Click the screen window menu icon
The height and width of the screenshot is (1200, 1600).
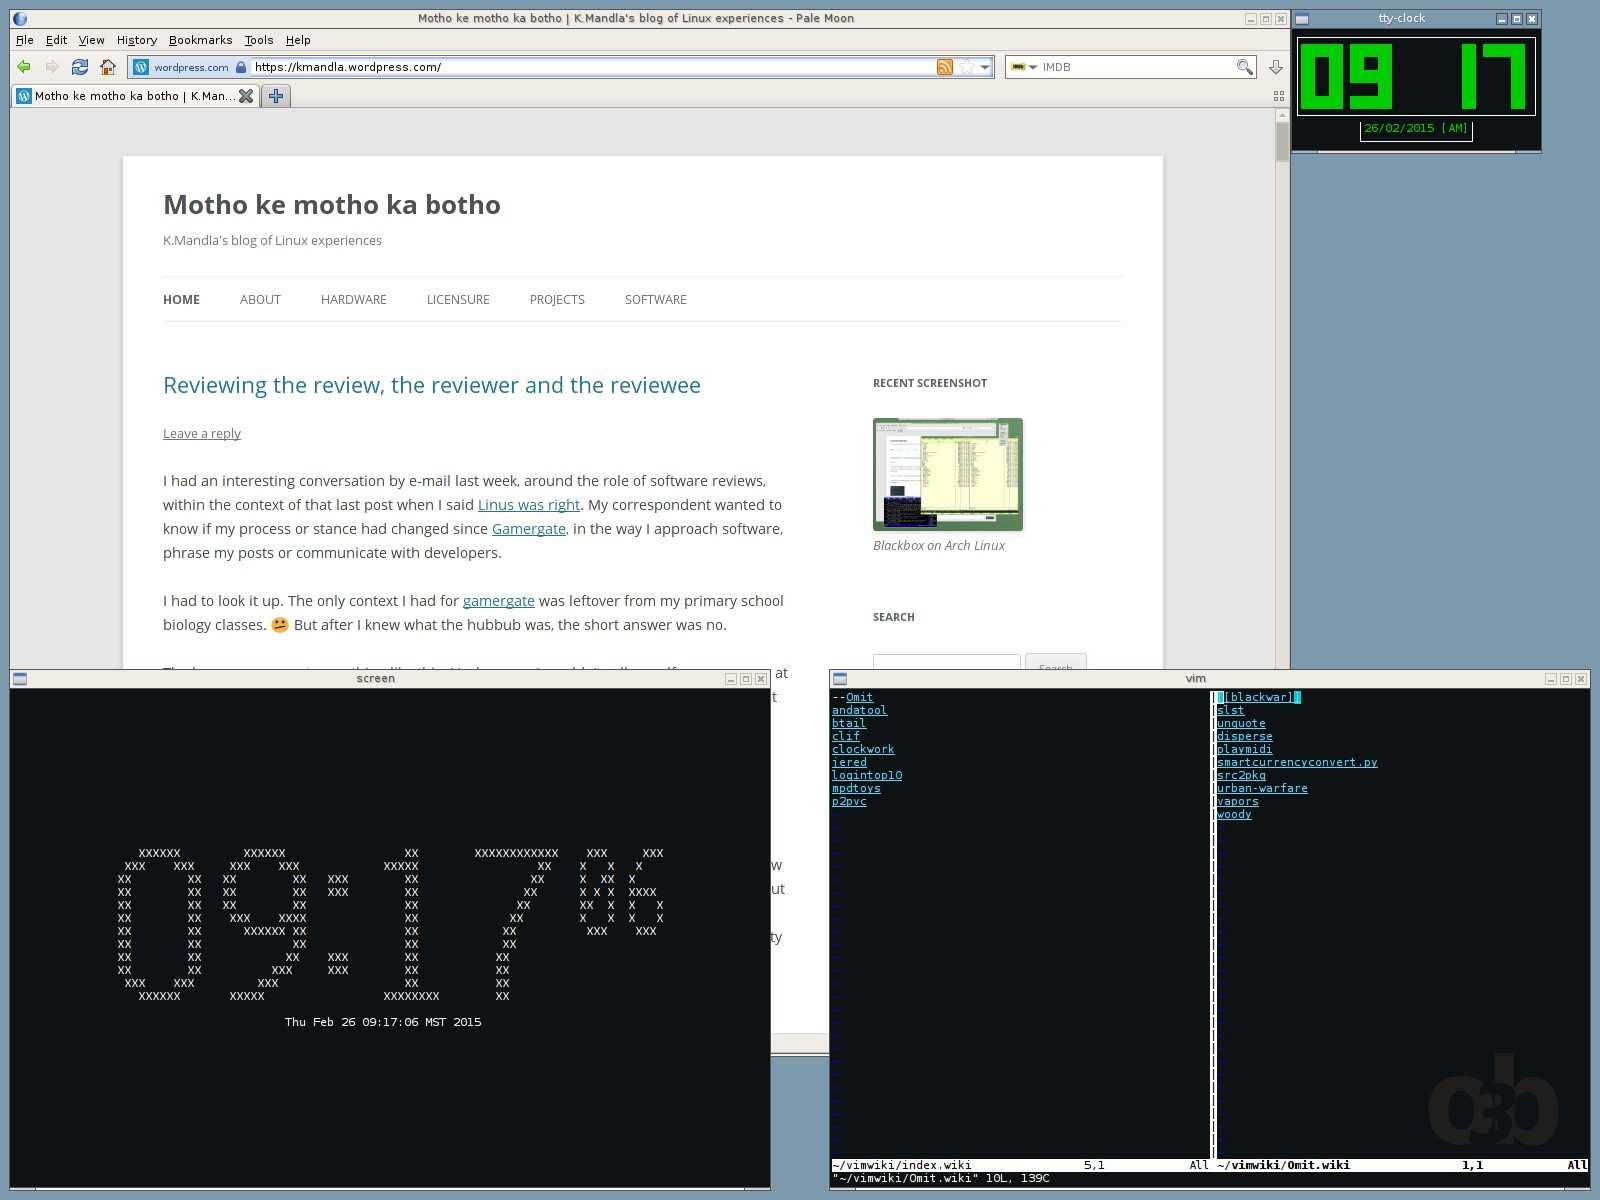click(x=19, y=679)
